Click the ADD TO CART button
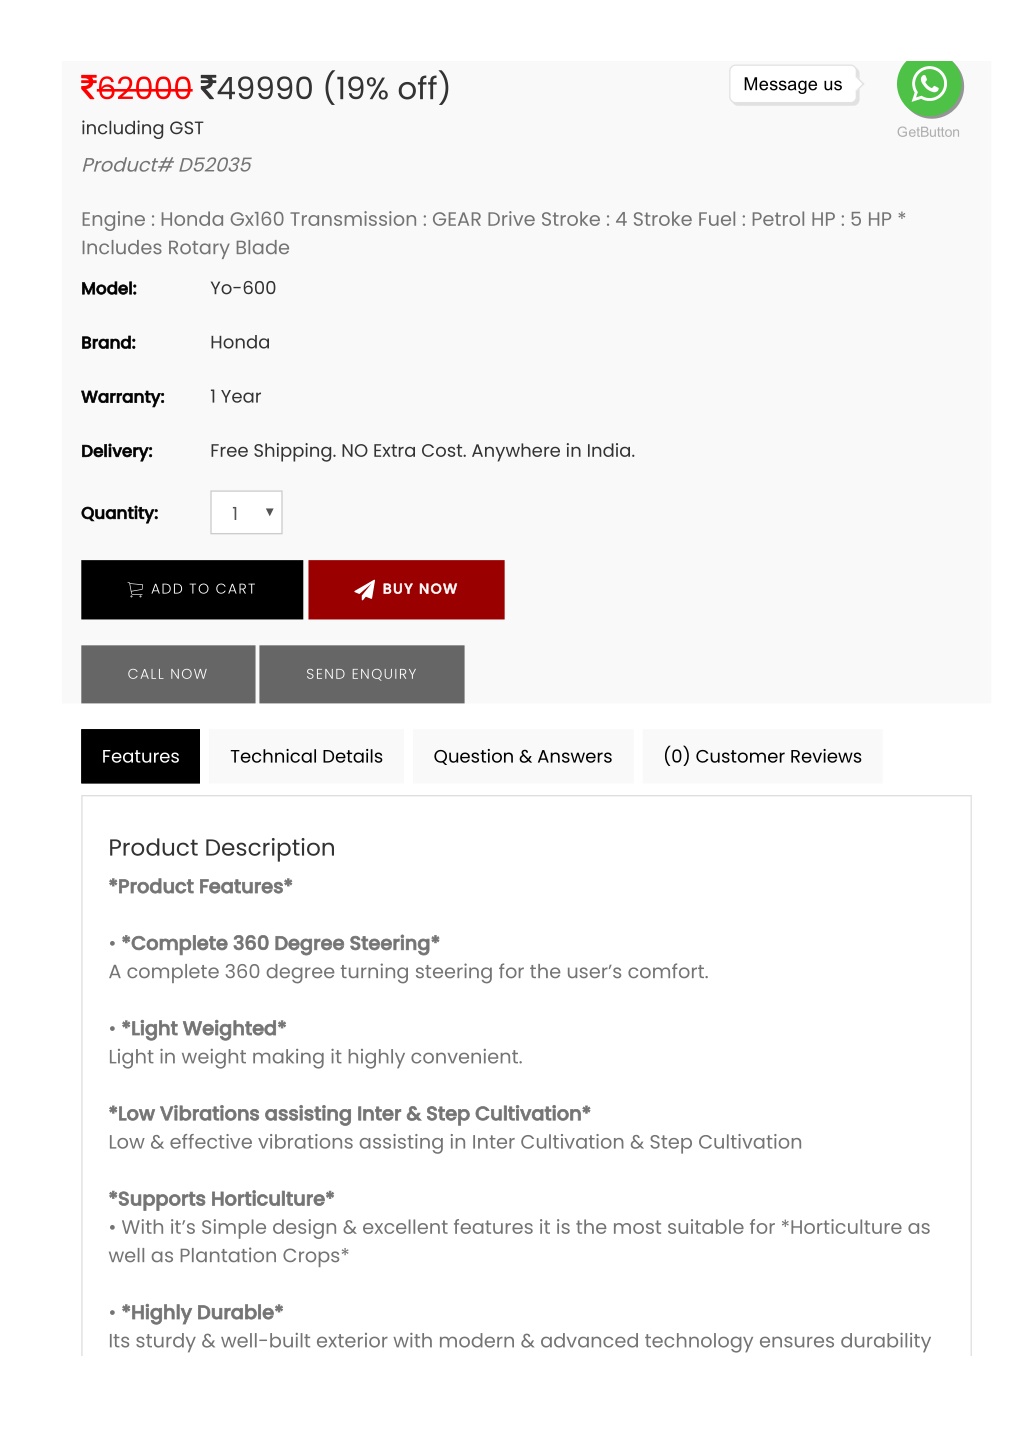 click(192, 590)
